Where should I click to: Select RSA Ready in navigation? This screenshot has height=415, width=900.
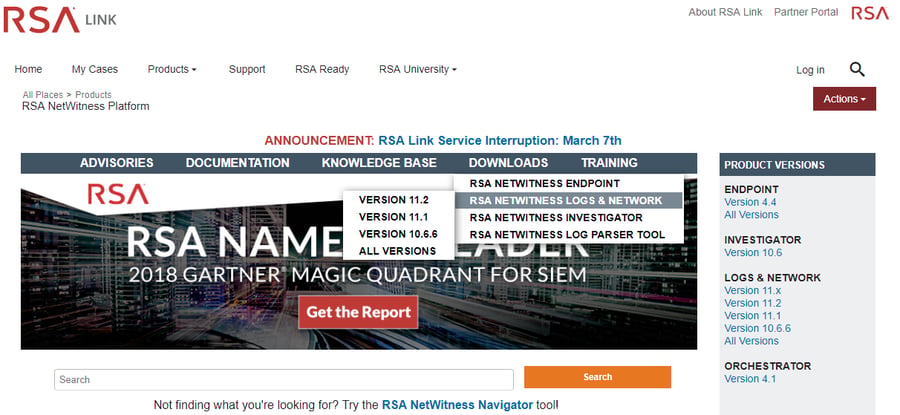322,69
